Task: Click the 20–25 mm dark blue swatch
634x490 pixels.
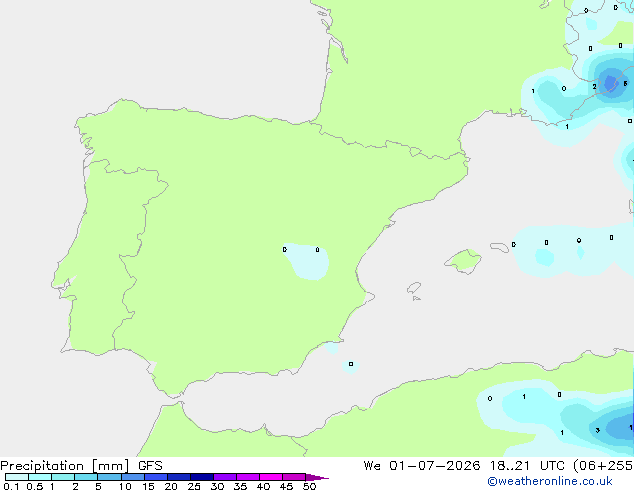Action: click(x=178, y=477)
